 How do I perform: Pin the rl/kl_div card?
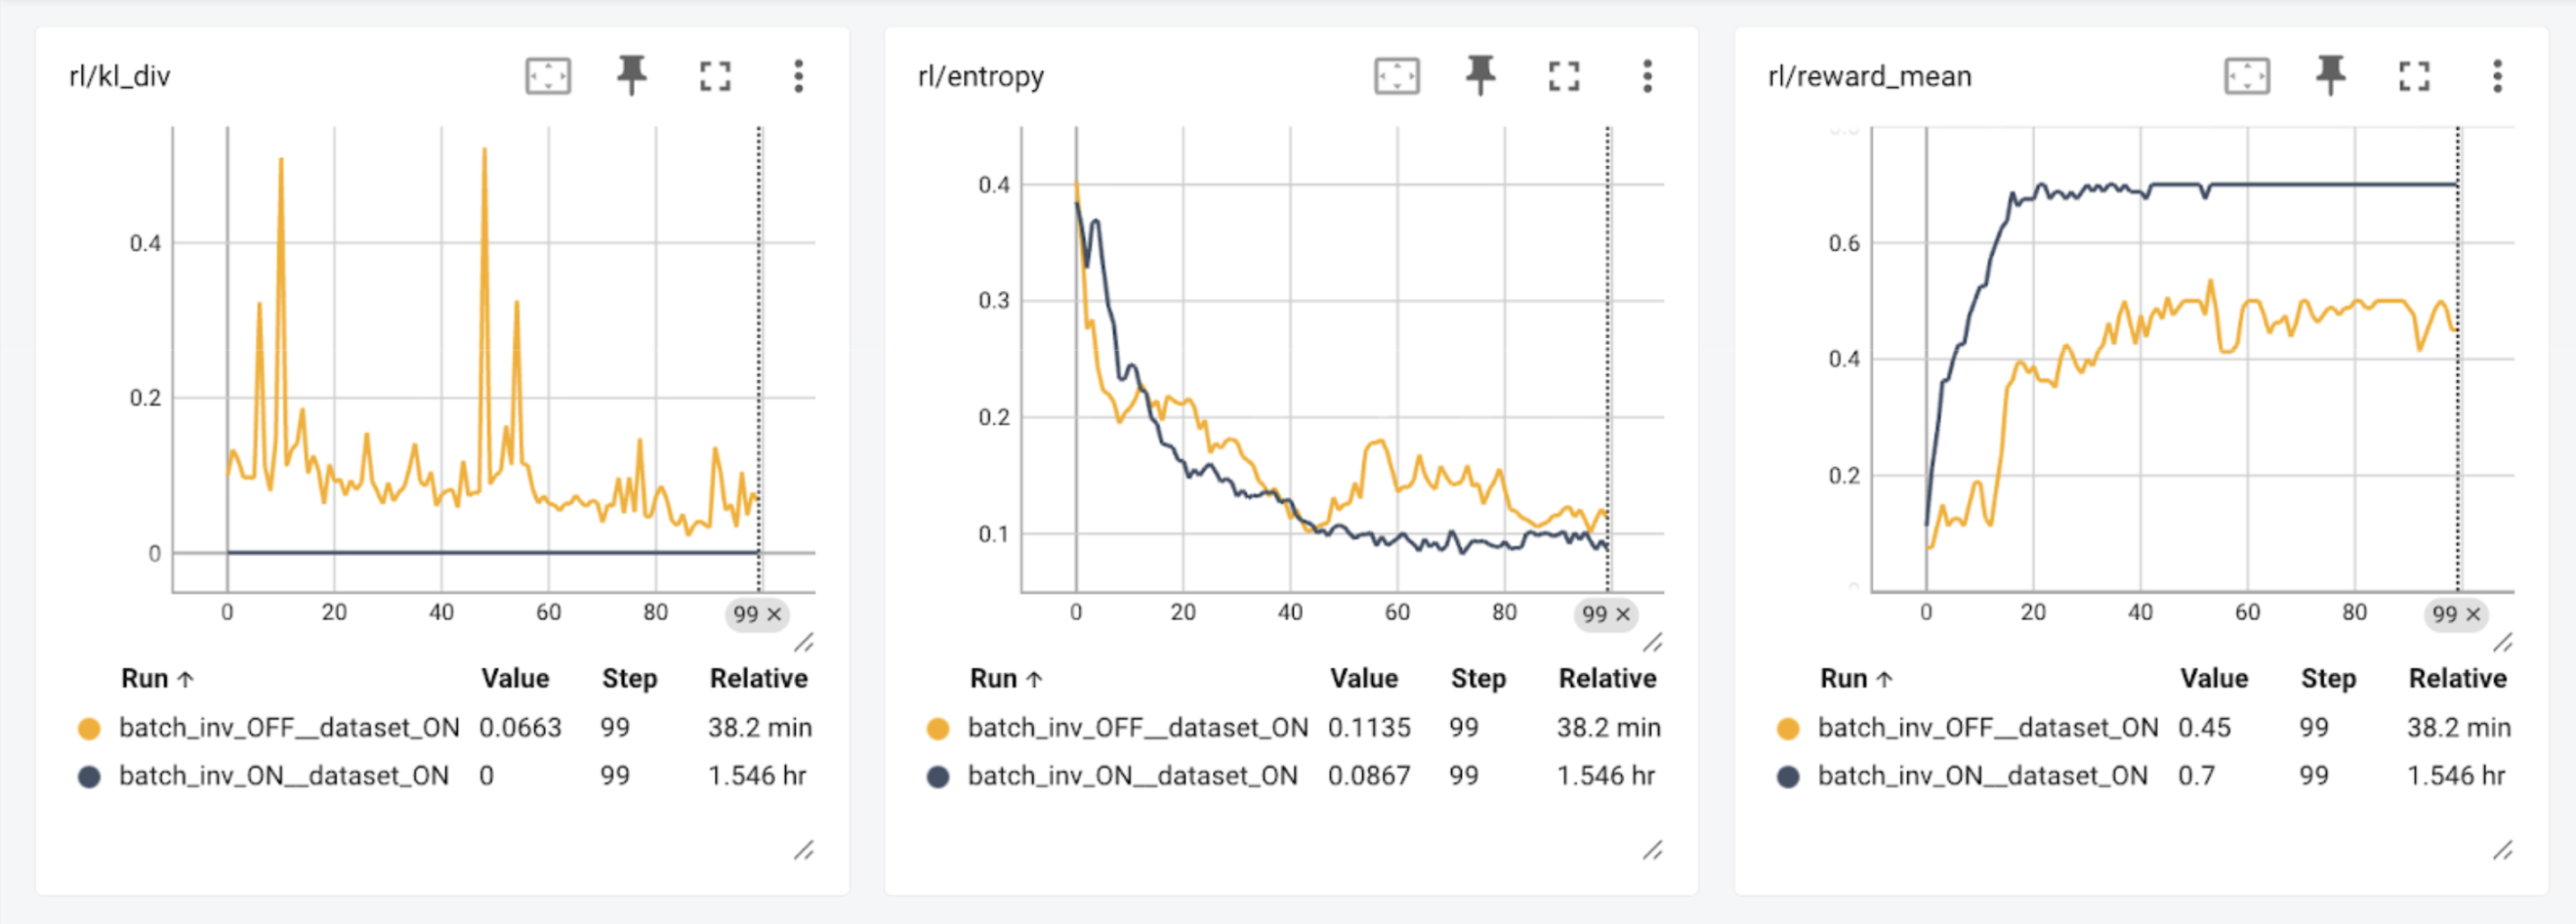(631, 76)
